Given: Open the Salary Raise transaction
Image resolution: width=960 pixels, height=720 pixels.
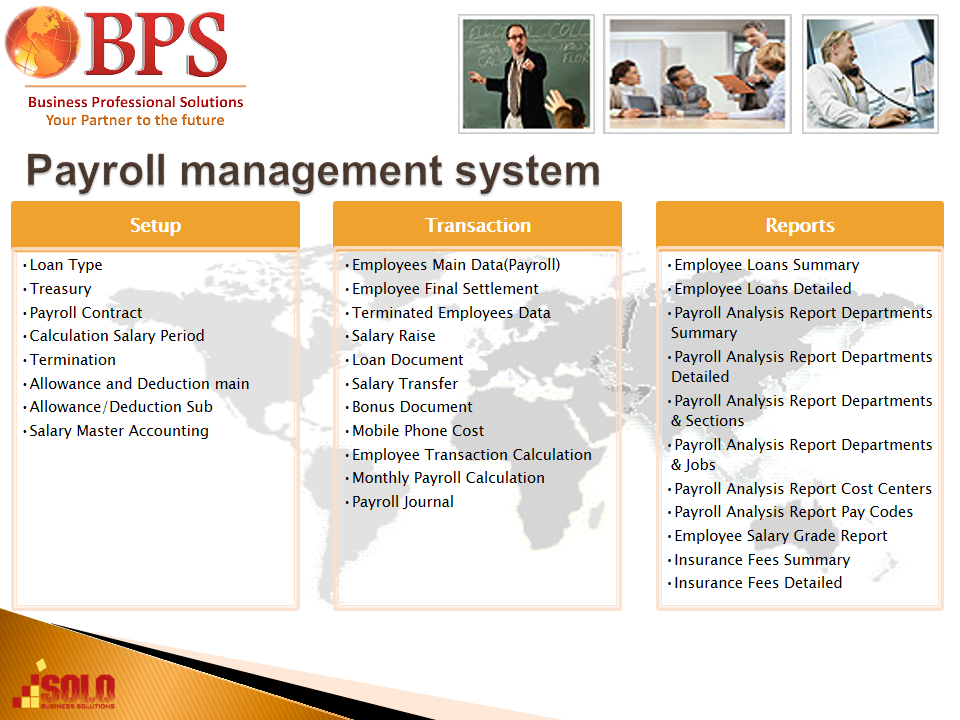Looking at the screenshot, I should (x=394, y=336).
